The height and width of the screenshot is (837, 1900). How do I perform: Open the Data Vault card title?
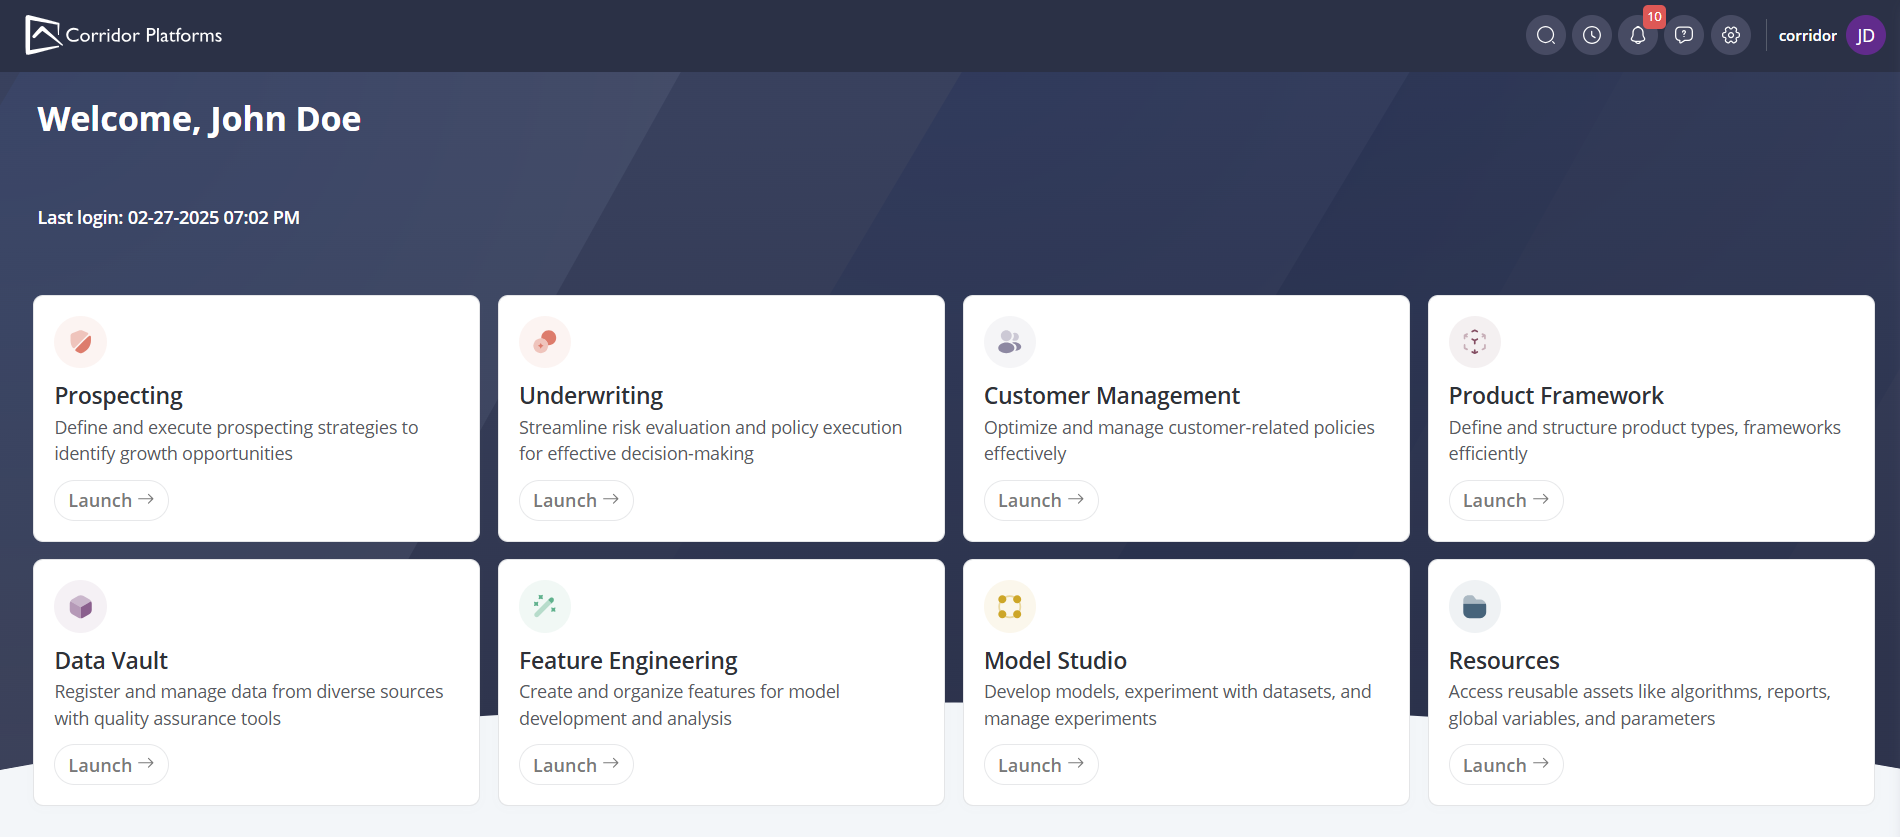click(x=111, y=661)
